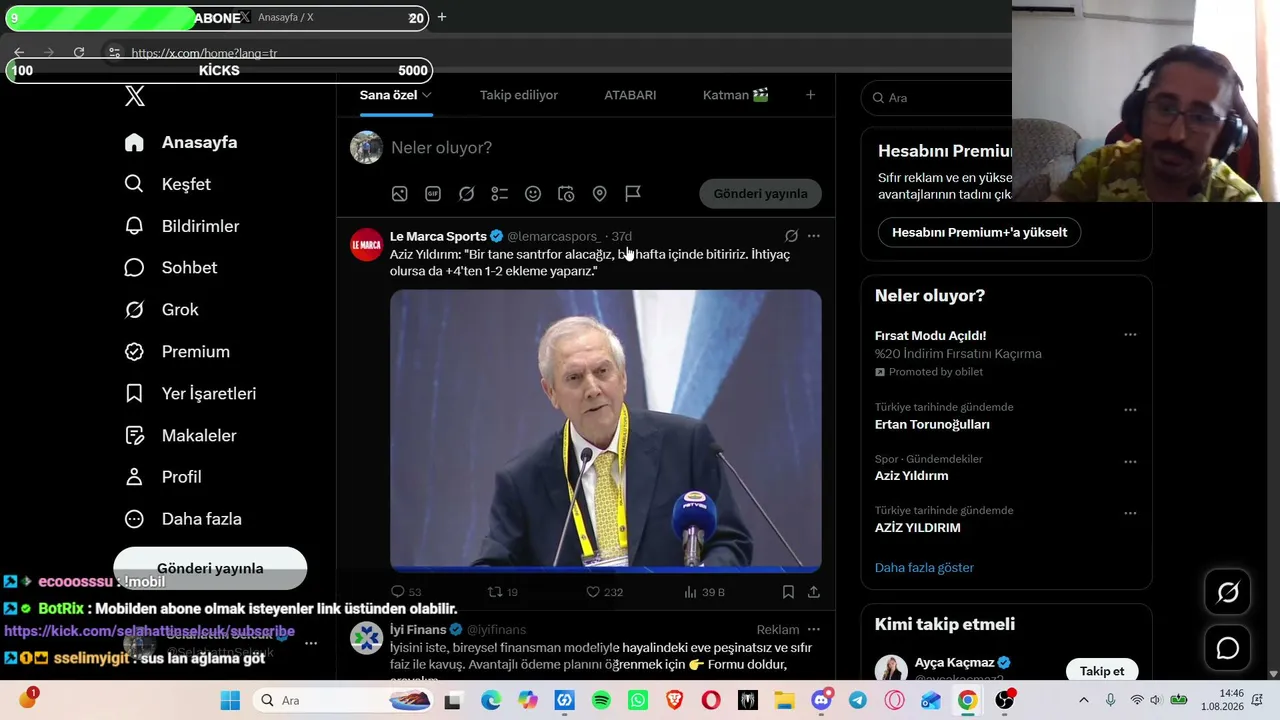1280x720 pixels.
Task: Open options for Aziz Yıldırım trend
Action: (x=1130, y=462)
